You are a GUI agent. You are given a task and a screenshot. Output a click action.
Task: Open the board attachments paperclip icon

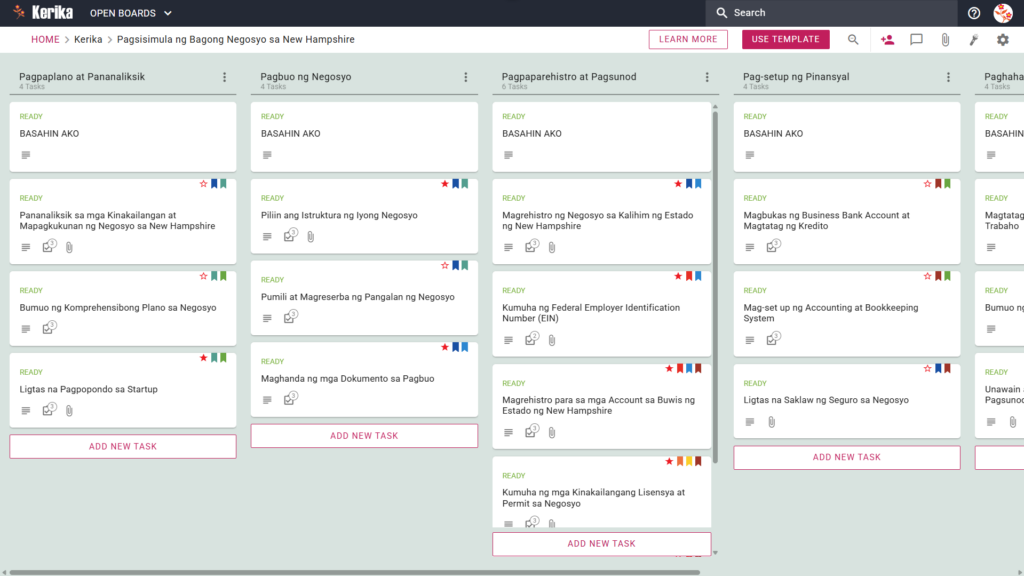pyautogui.click(x=945, y=40)
